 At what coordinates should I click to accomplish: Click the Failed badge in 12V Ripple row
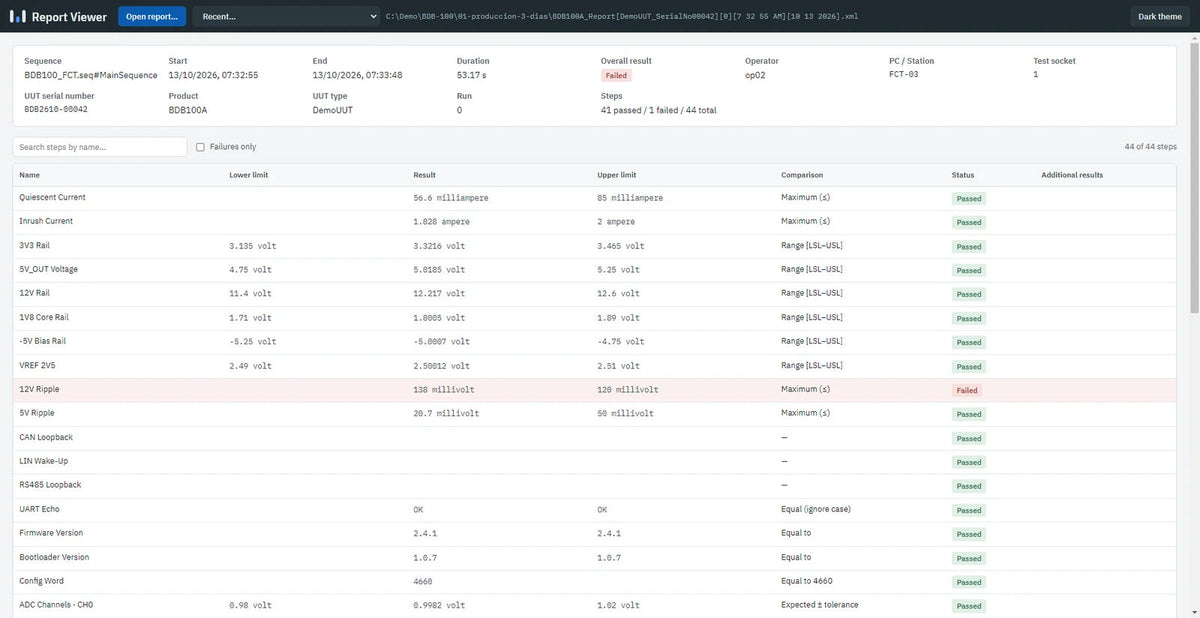(967, 390)
